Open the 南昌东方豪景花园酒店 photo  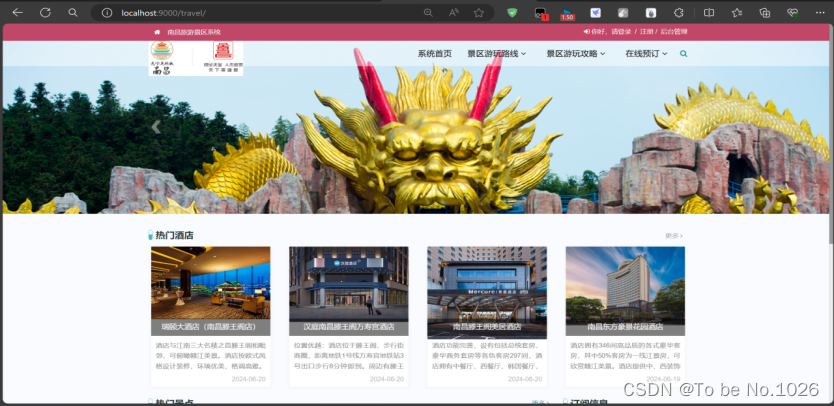626,283
